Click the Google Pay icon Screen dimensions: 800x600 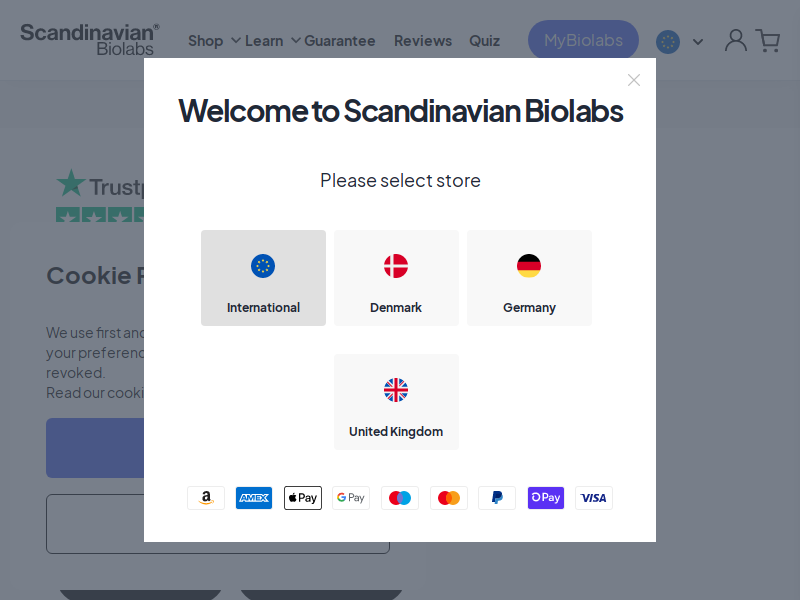351,497
